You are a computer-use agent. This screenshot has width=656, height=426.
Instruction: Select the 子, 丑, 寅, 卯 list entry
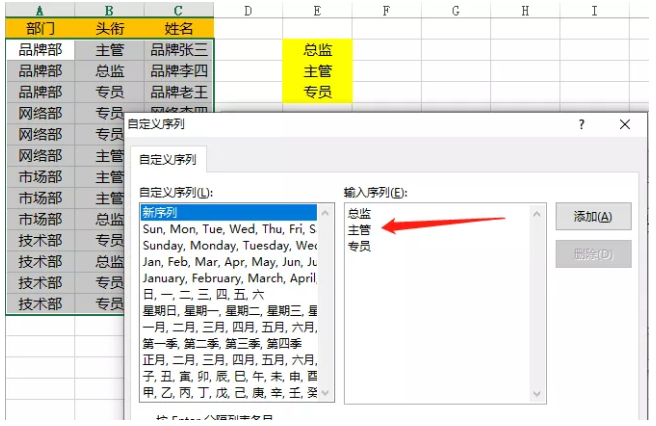(x=229, y=376)
